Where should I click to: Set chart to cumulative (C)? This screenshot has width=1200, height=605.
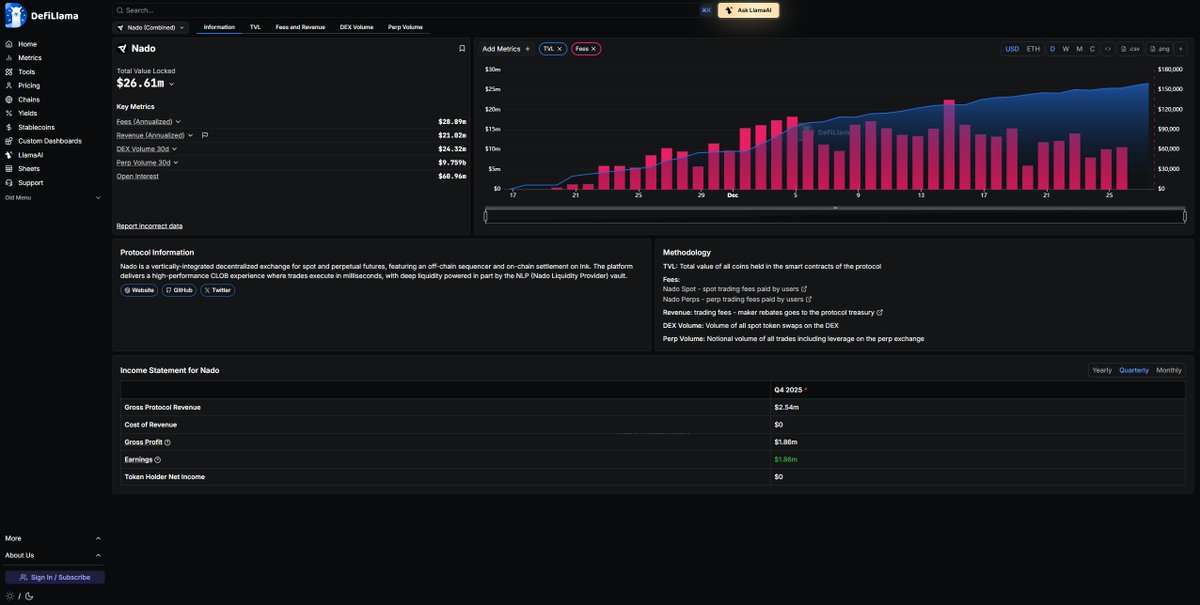(1092, 48)
